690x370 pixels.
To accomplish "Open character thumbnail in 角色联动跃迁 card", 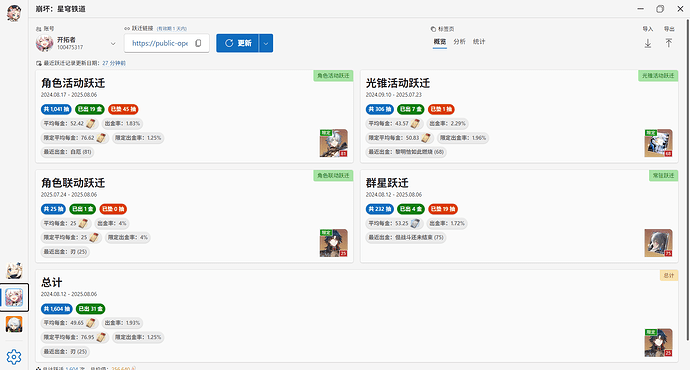I will click(x=334, y=243).
